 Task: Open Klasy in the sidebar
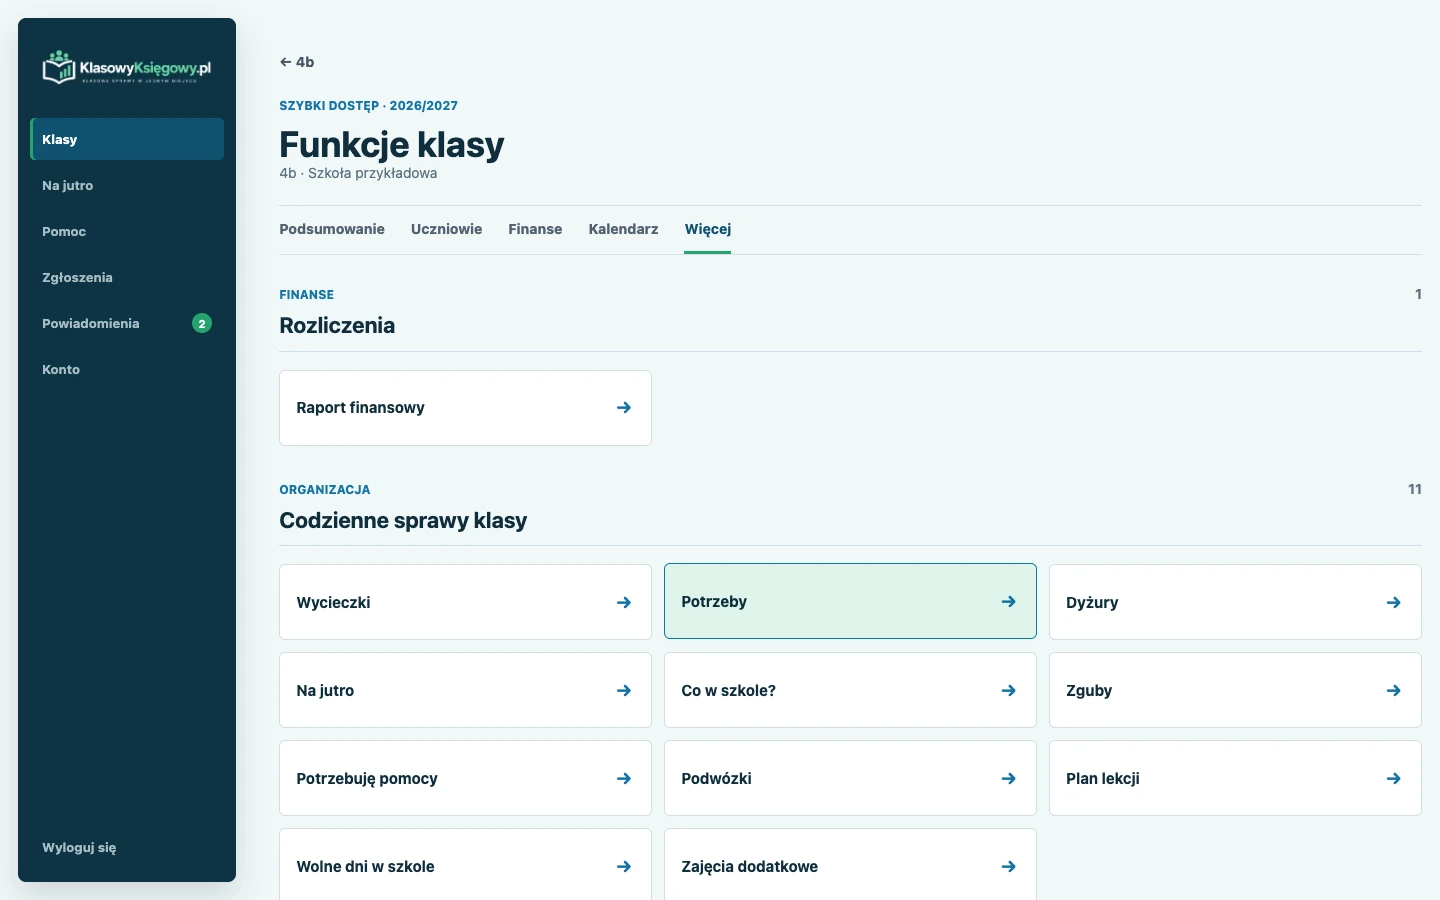tap(127, 139)
